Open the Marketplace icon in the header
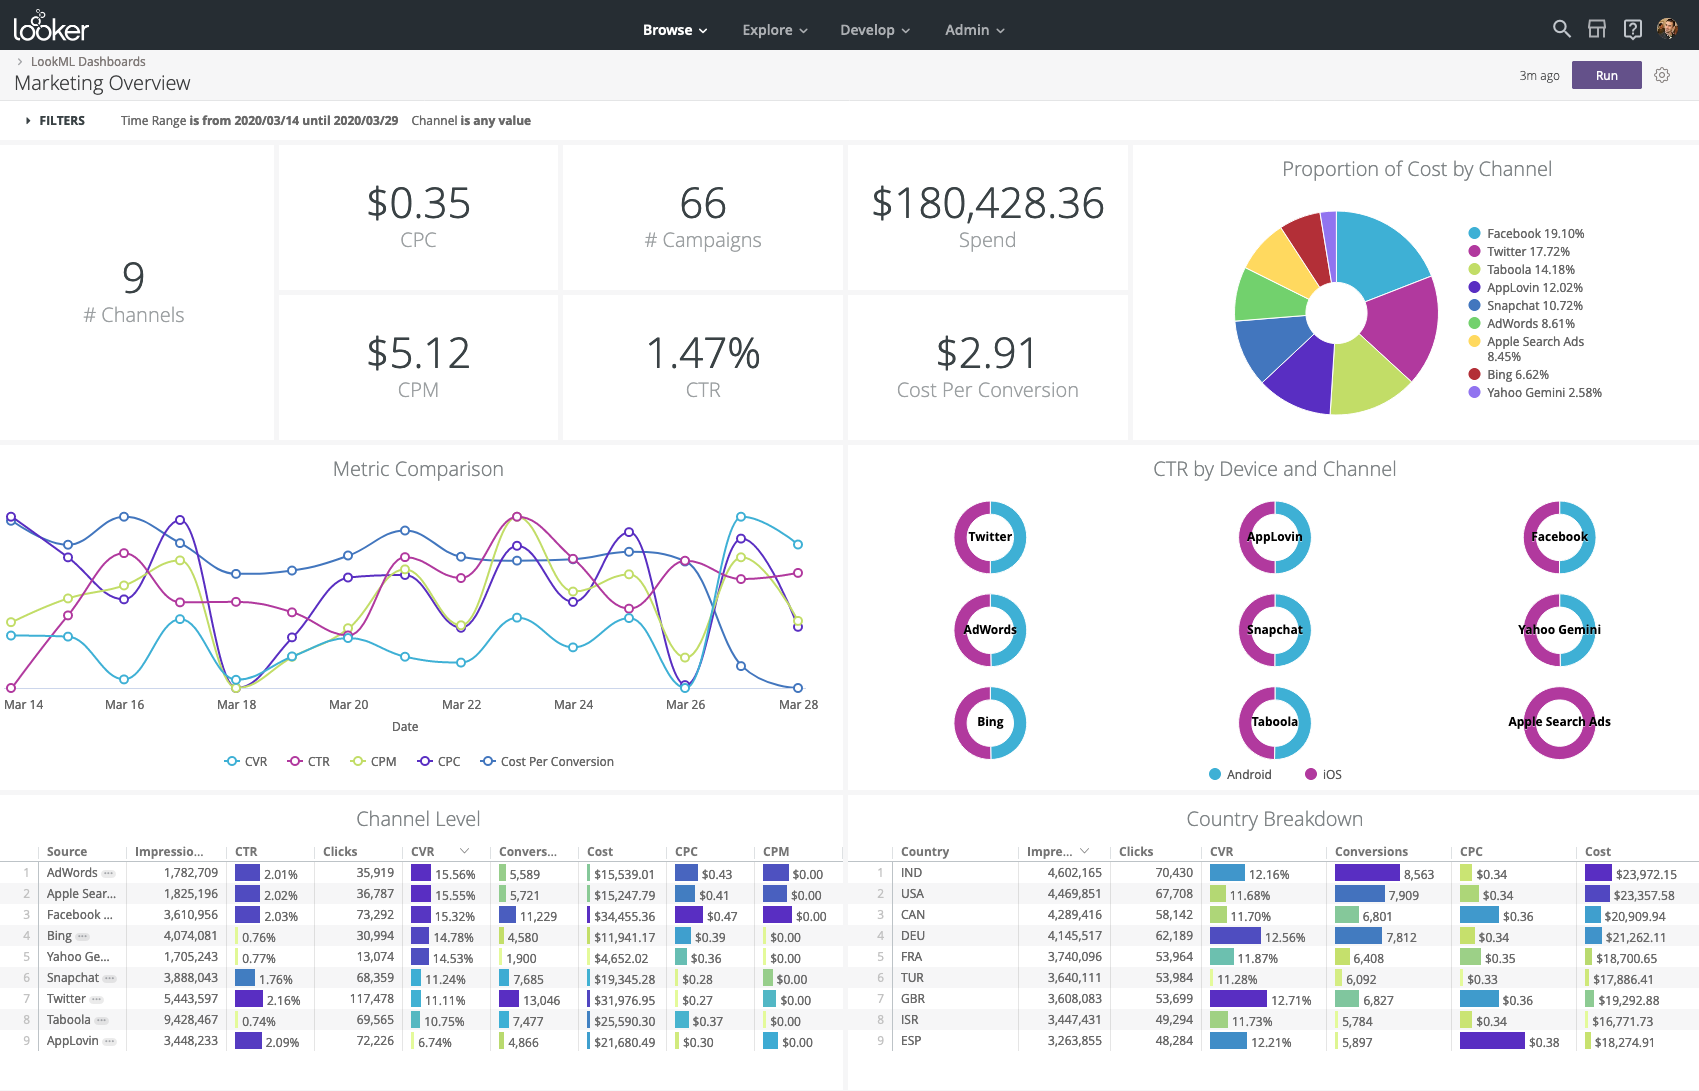This screenshot has width=1699, height=1091. coord(1597,29)
